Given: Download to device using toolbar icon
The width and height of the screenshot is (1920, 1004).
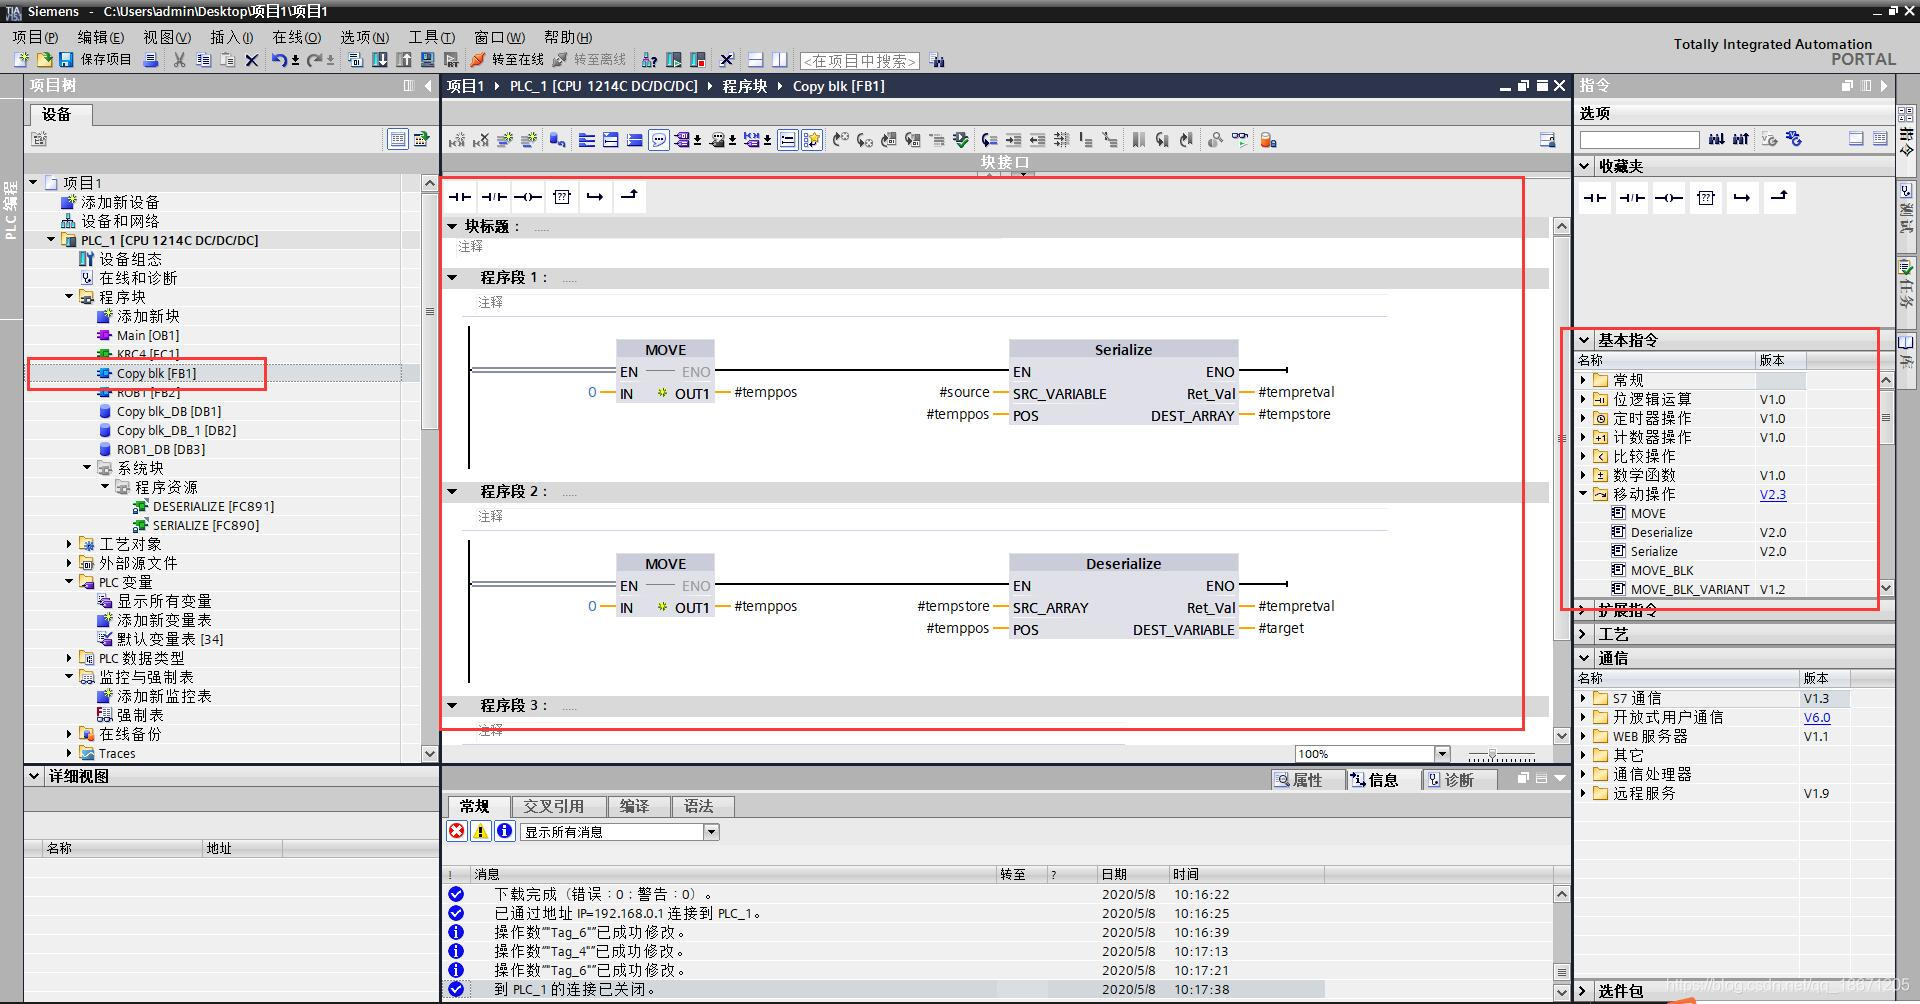Looking at the screenshot, I should tap(380, 60).
